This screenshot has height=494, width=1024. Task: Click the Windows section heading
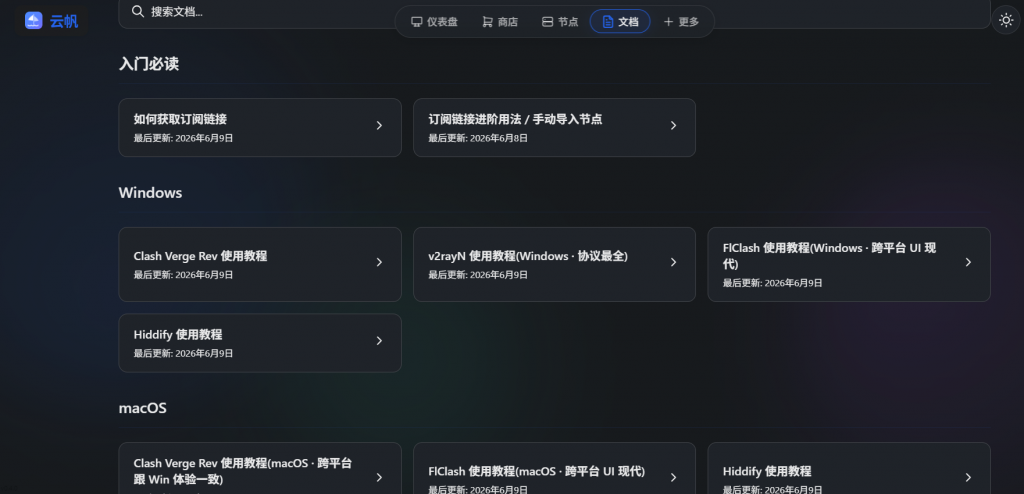coord(150,193)
